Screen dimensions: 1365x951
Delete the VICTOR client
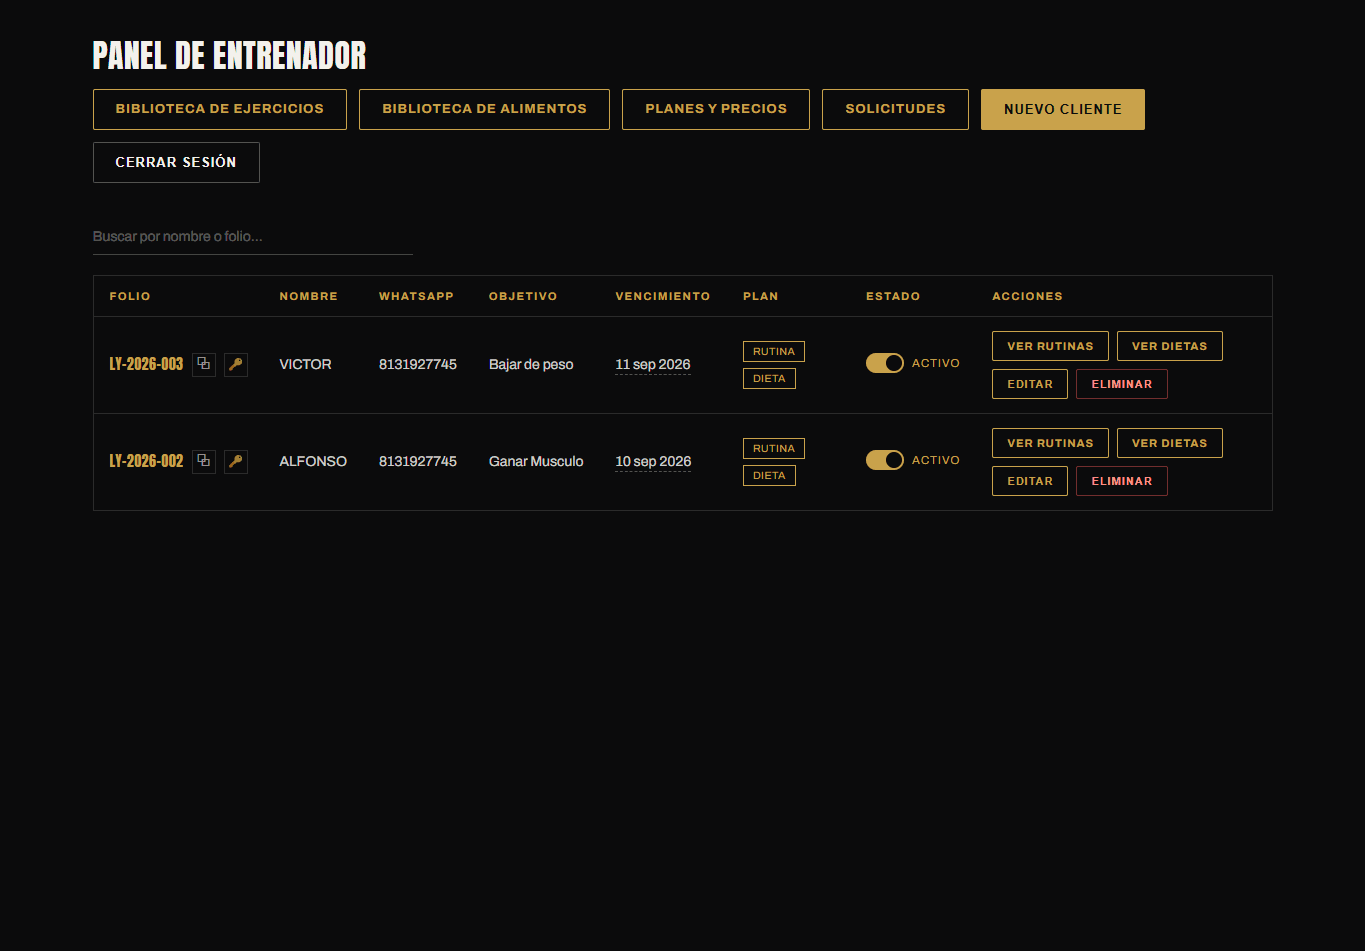tap(1122, 384)
